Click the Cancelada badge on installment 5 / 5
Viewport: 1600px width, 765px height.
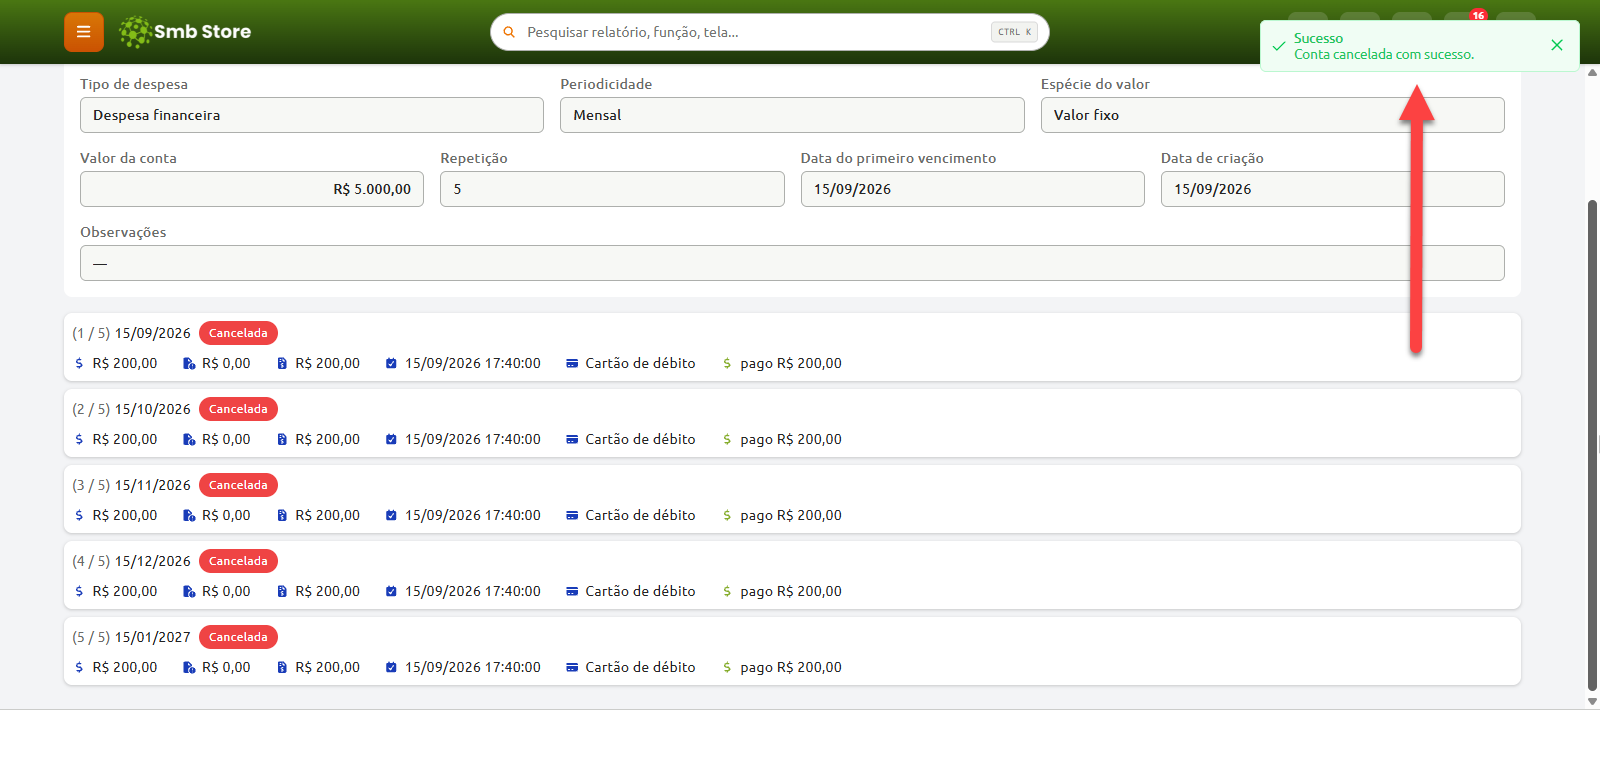238,637
